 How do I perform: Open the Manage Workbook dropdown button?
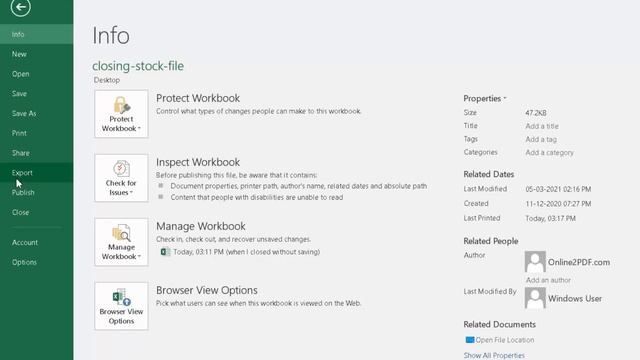(x=121, y=242)
